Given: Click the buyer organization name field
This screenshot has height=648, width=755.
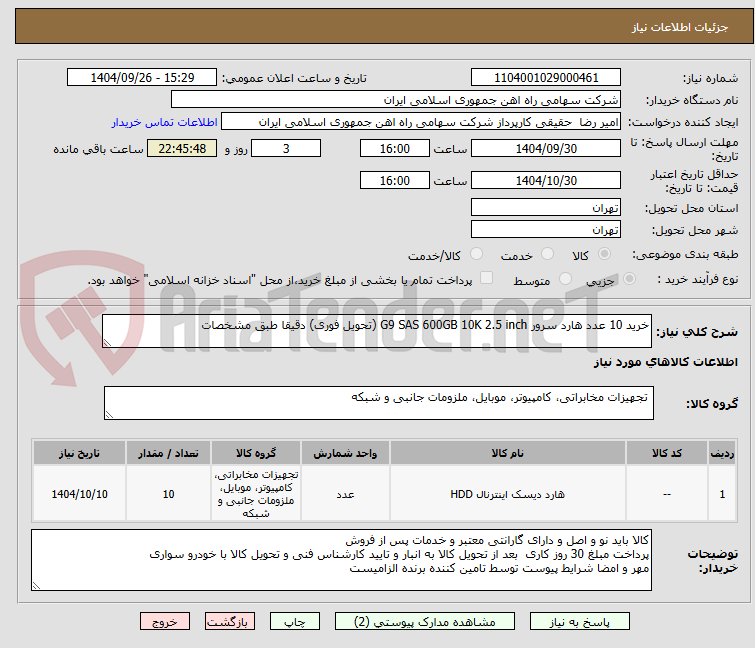Looking at the screenshot, I should click(x=396, y=100).
